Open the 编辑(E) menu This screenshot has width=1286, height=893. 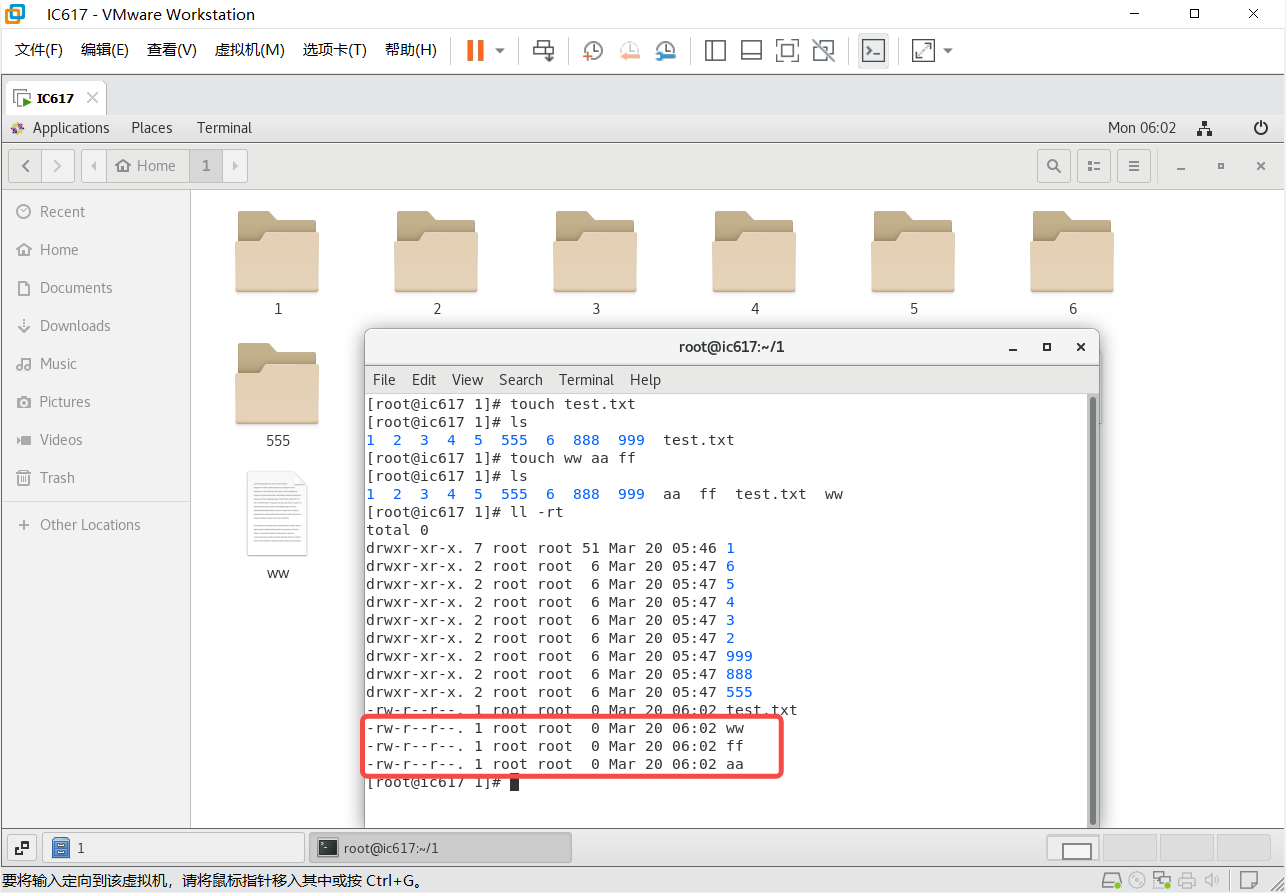(105, 50)
